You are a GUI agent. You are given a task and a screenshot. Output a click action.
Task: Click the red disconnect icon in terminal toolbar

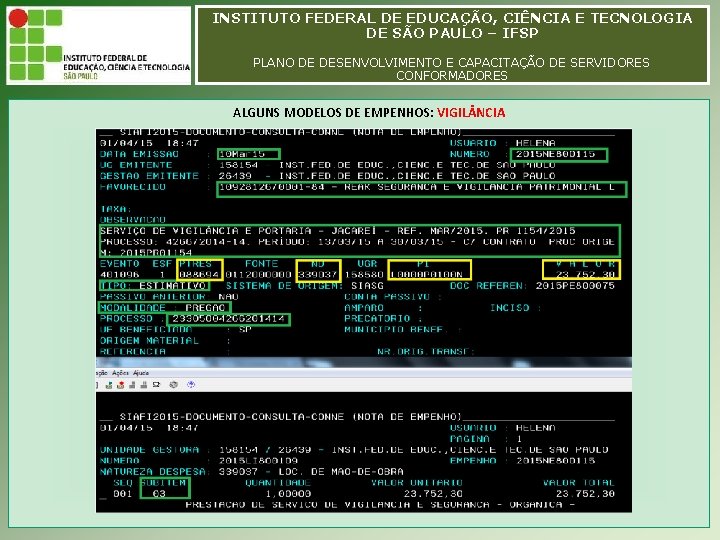click(120, 385)
